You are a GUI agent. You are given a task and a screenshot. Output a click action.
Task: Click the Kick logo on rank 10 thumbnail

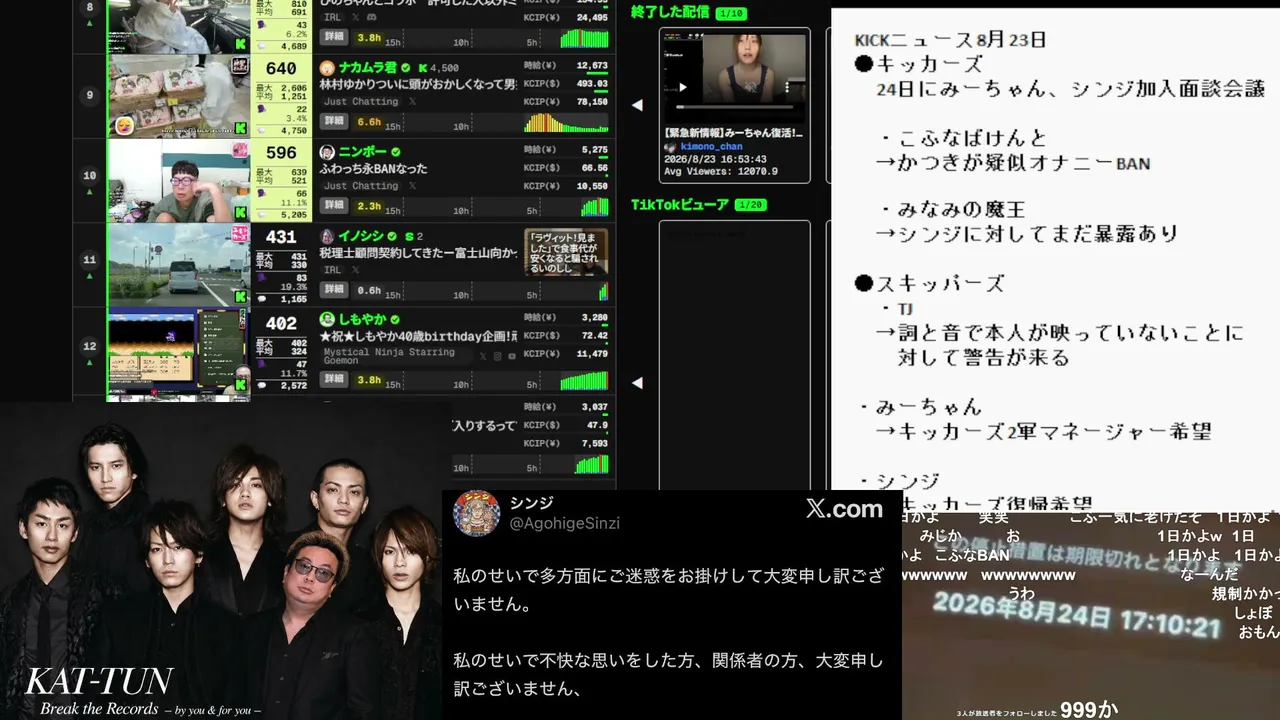[x=240, y=212]
